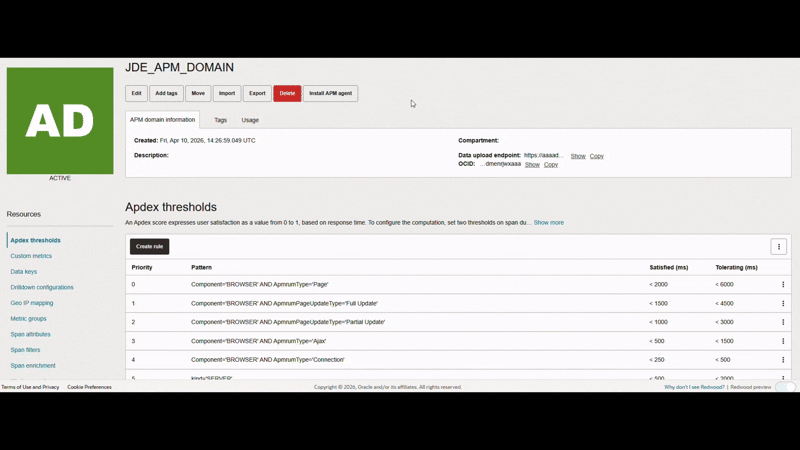Click Install APM agent button

click(x=331, y=93)
